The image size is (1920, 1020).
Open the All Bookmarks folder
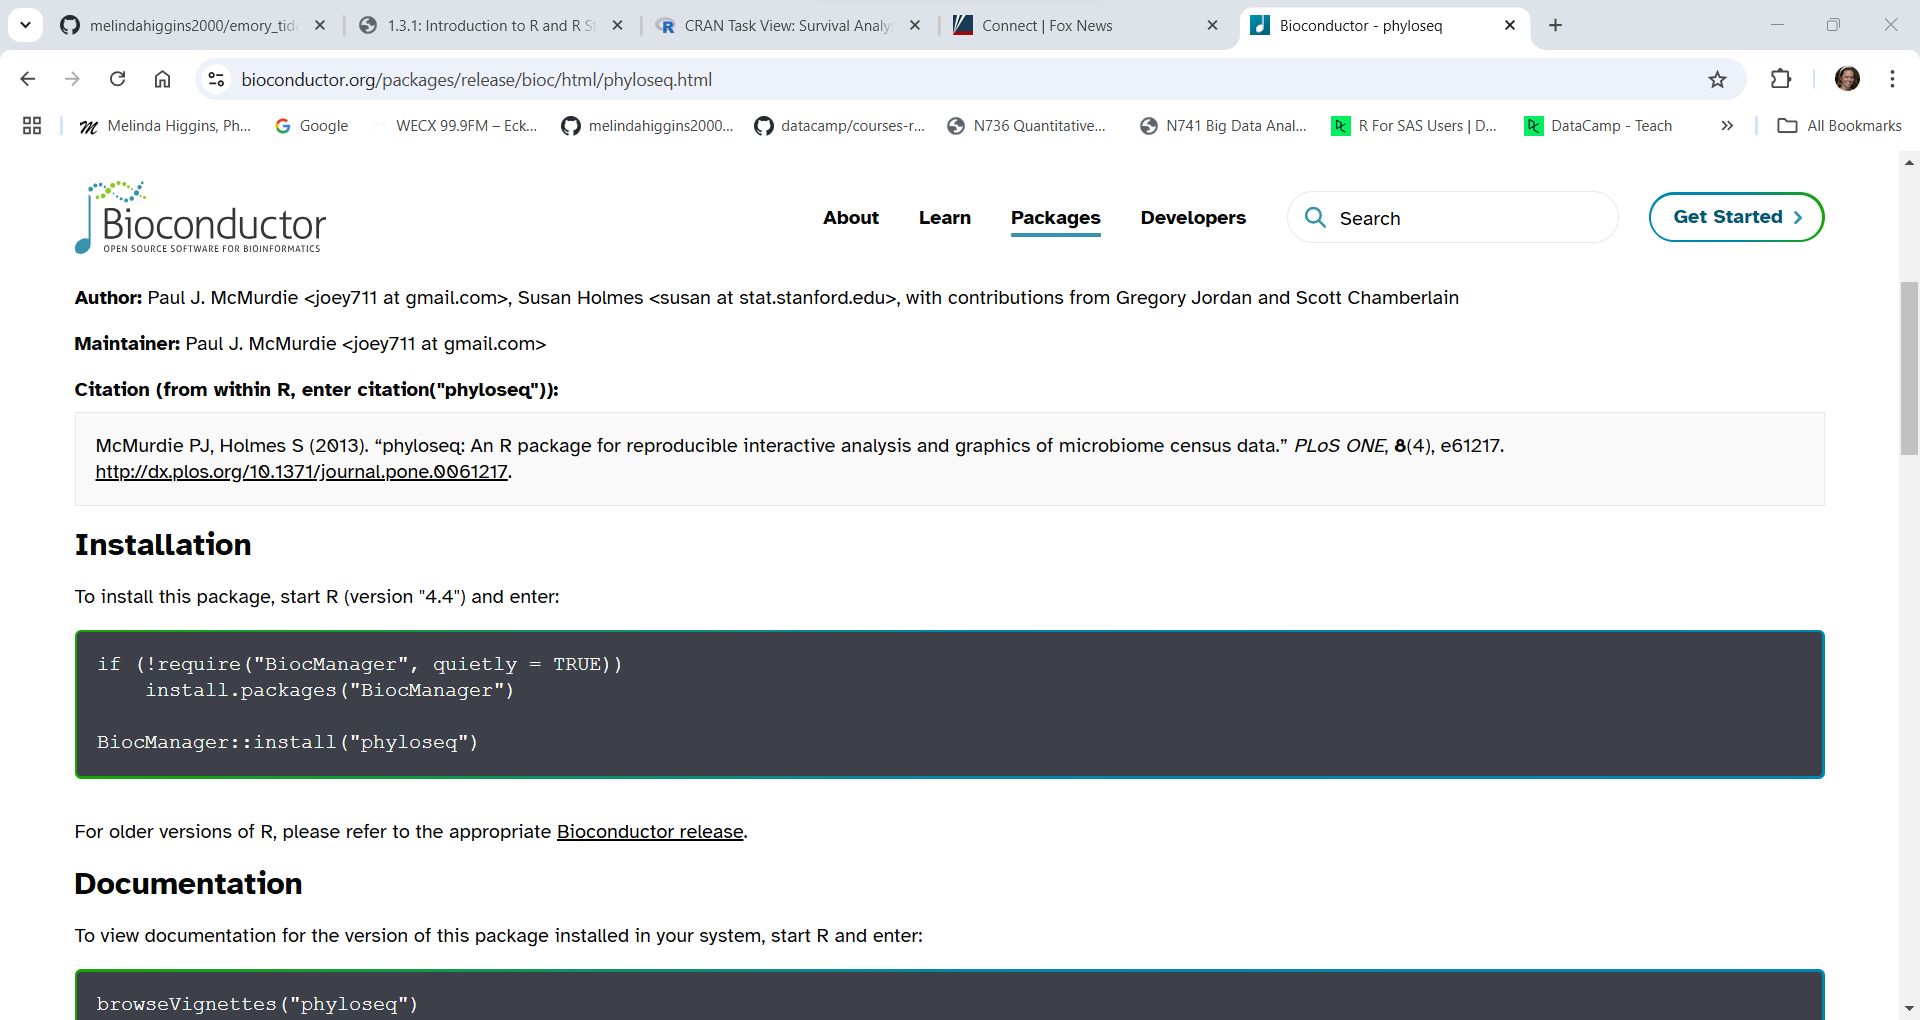[x=1839, y=126]
